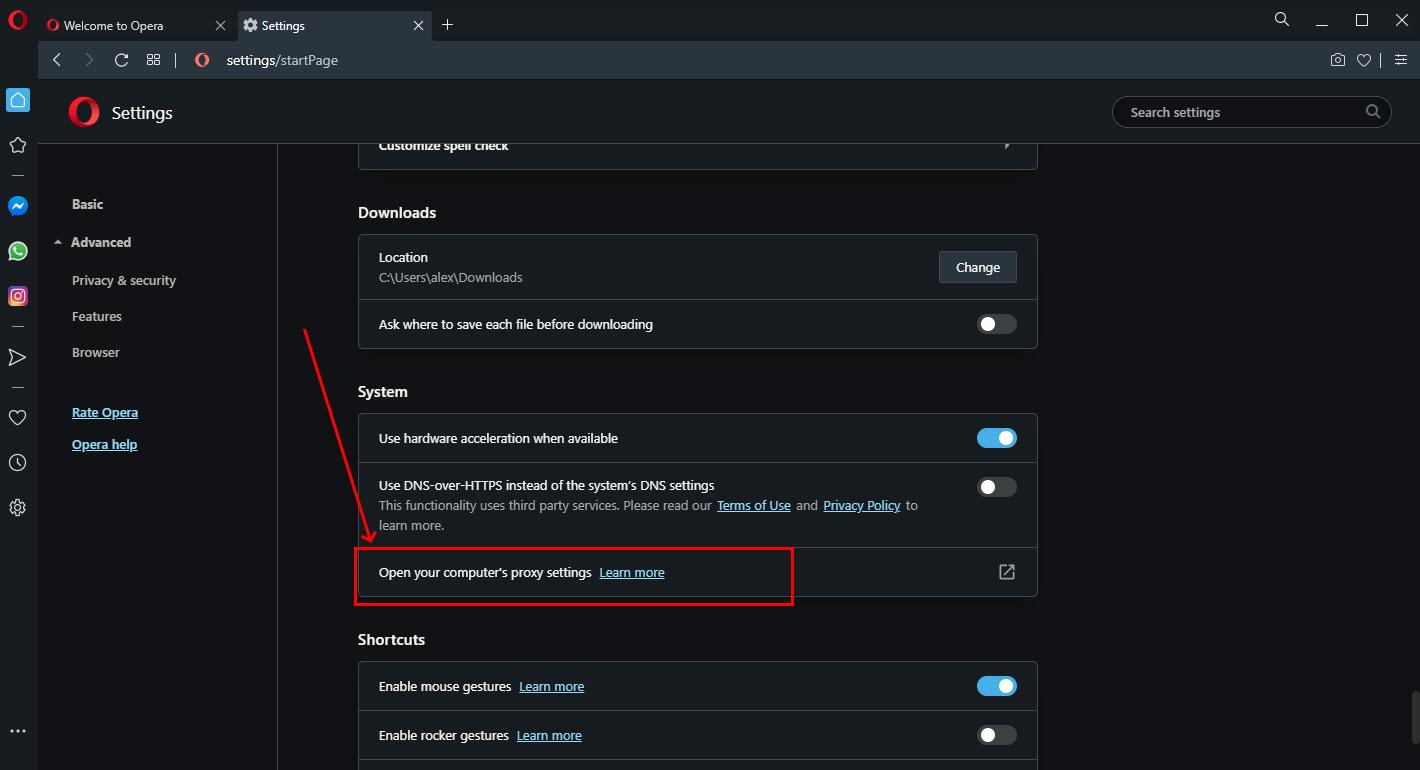This screenshot has height=770, width=1420.
Task: Turn on rocker gestures
Action: 996,735
